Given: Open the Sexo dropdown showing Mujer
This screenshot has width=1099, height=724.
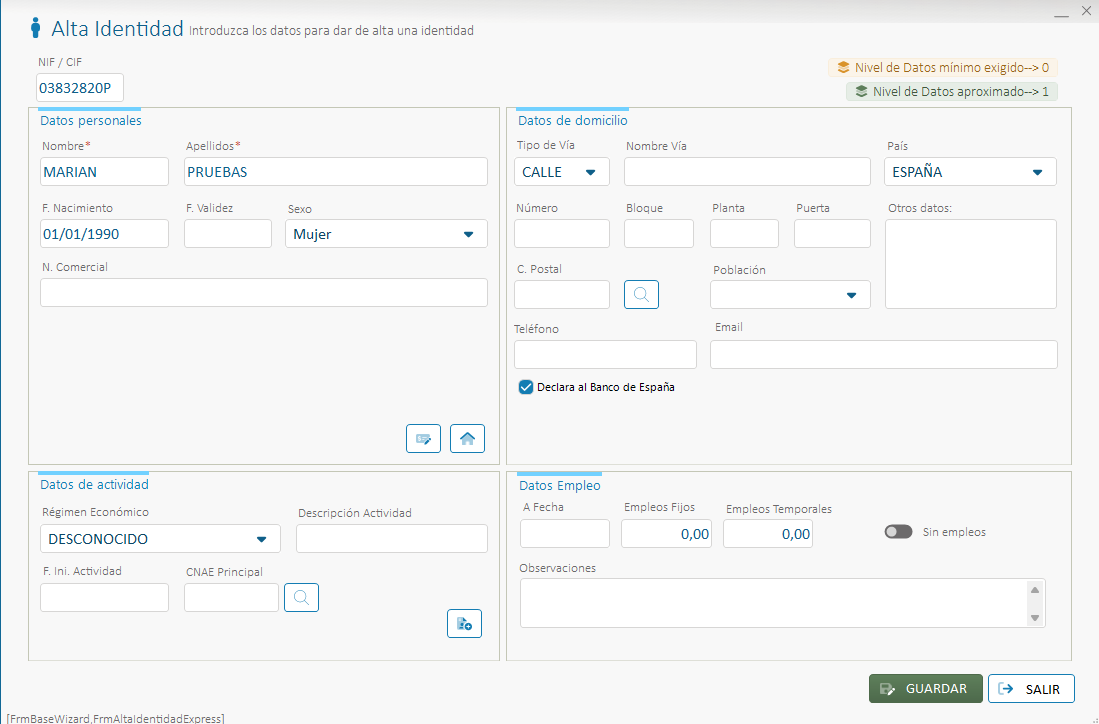Looking at the screenshot, I should [386, 234].
